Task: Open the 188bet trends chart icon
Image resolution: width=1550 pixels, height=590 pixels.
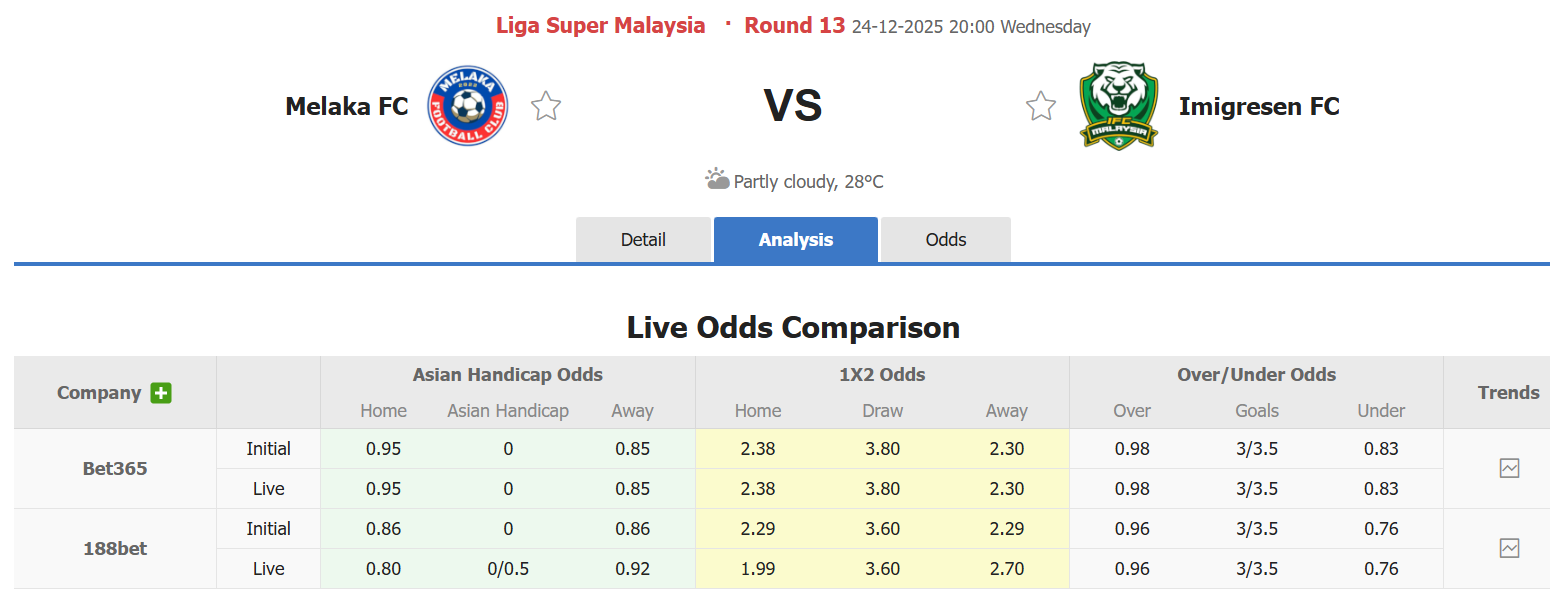Action: (x=1509, y=548)
